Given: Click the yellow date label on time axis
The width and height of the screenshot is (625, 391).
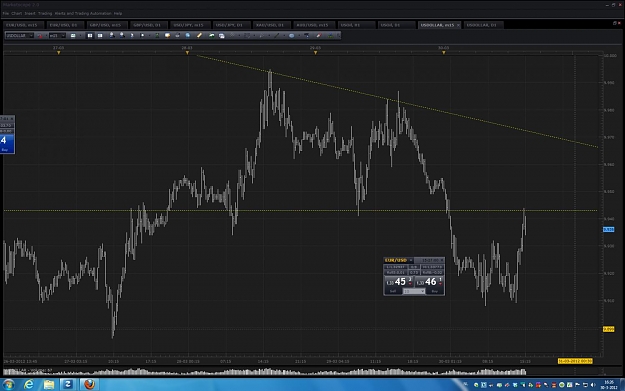Looking at the screenshot, I should point(575,361).
